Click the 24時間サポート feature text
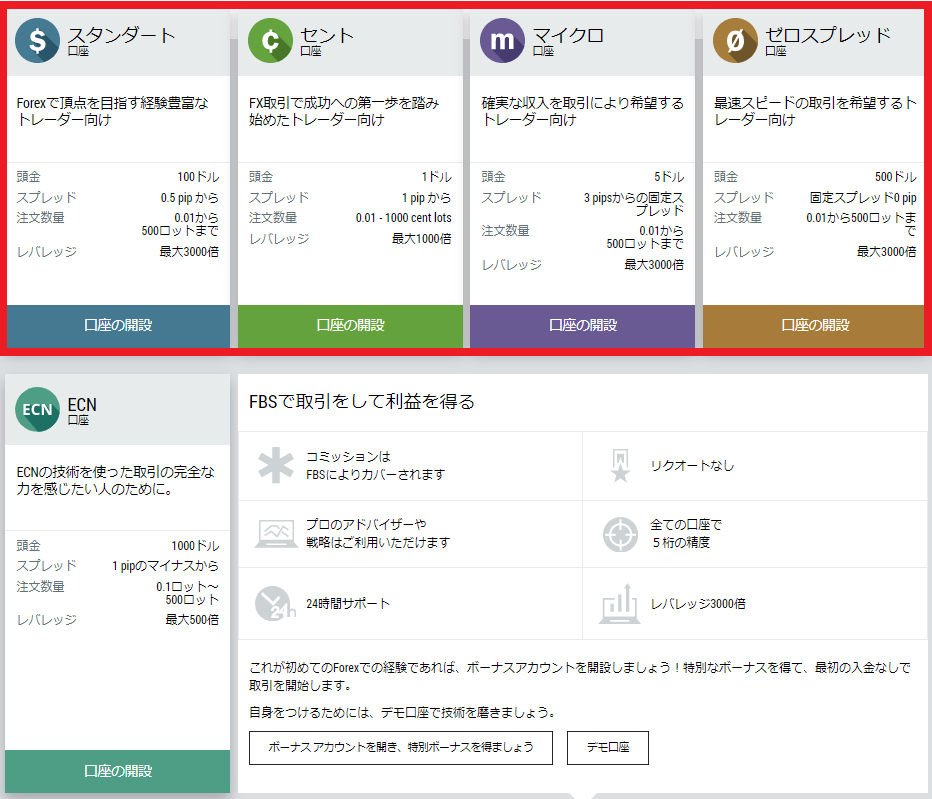932x799 pixels. pos(348,604)
